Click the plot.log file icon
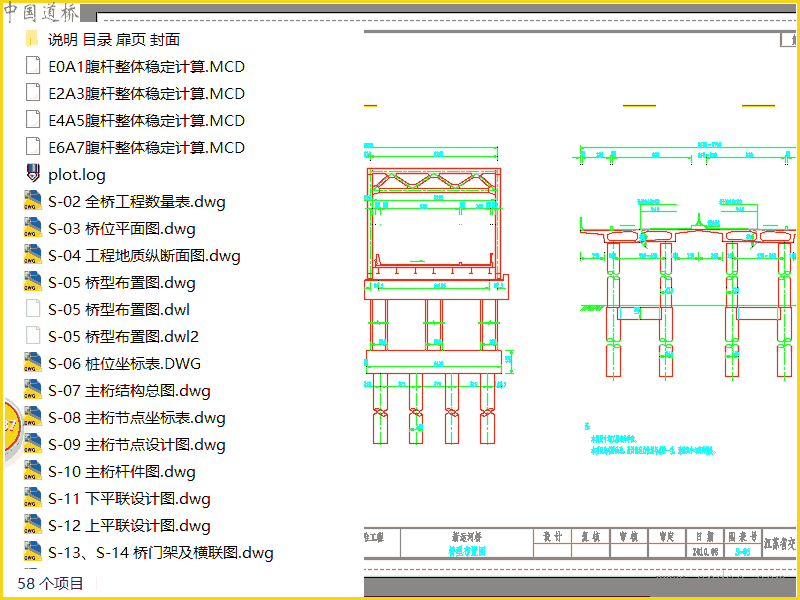This screenshot has height=600, width=800. click(33, 174)
